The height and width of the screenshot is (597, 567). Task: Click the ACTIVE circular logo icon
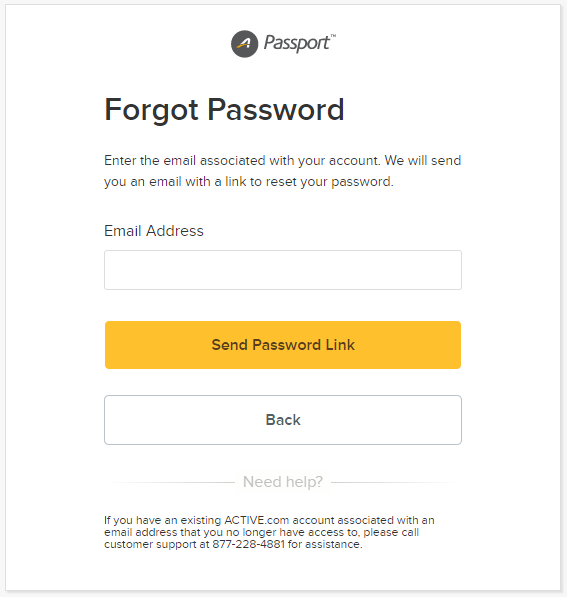[x=244, y=44]
